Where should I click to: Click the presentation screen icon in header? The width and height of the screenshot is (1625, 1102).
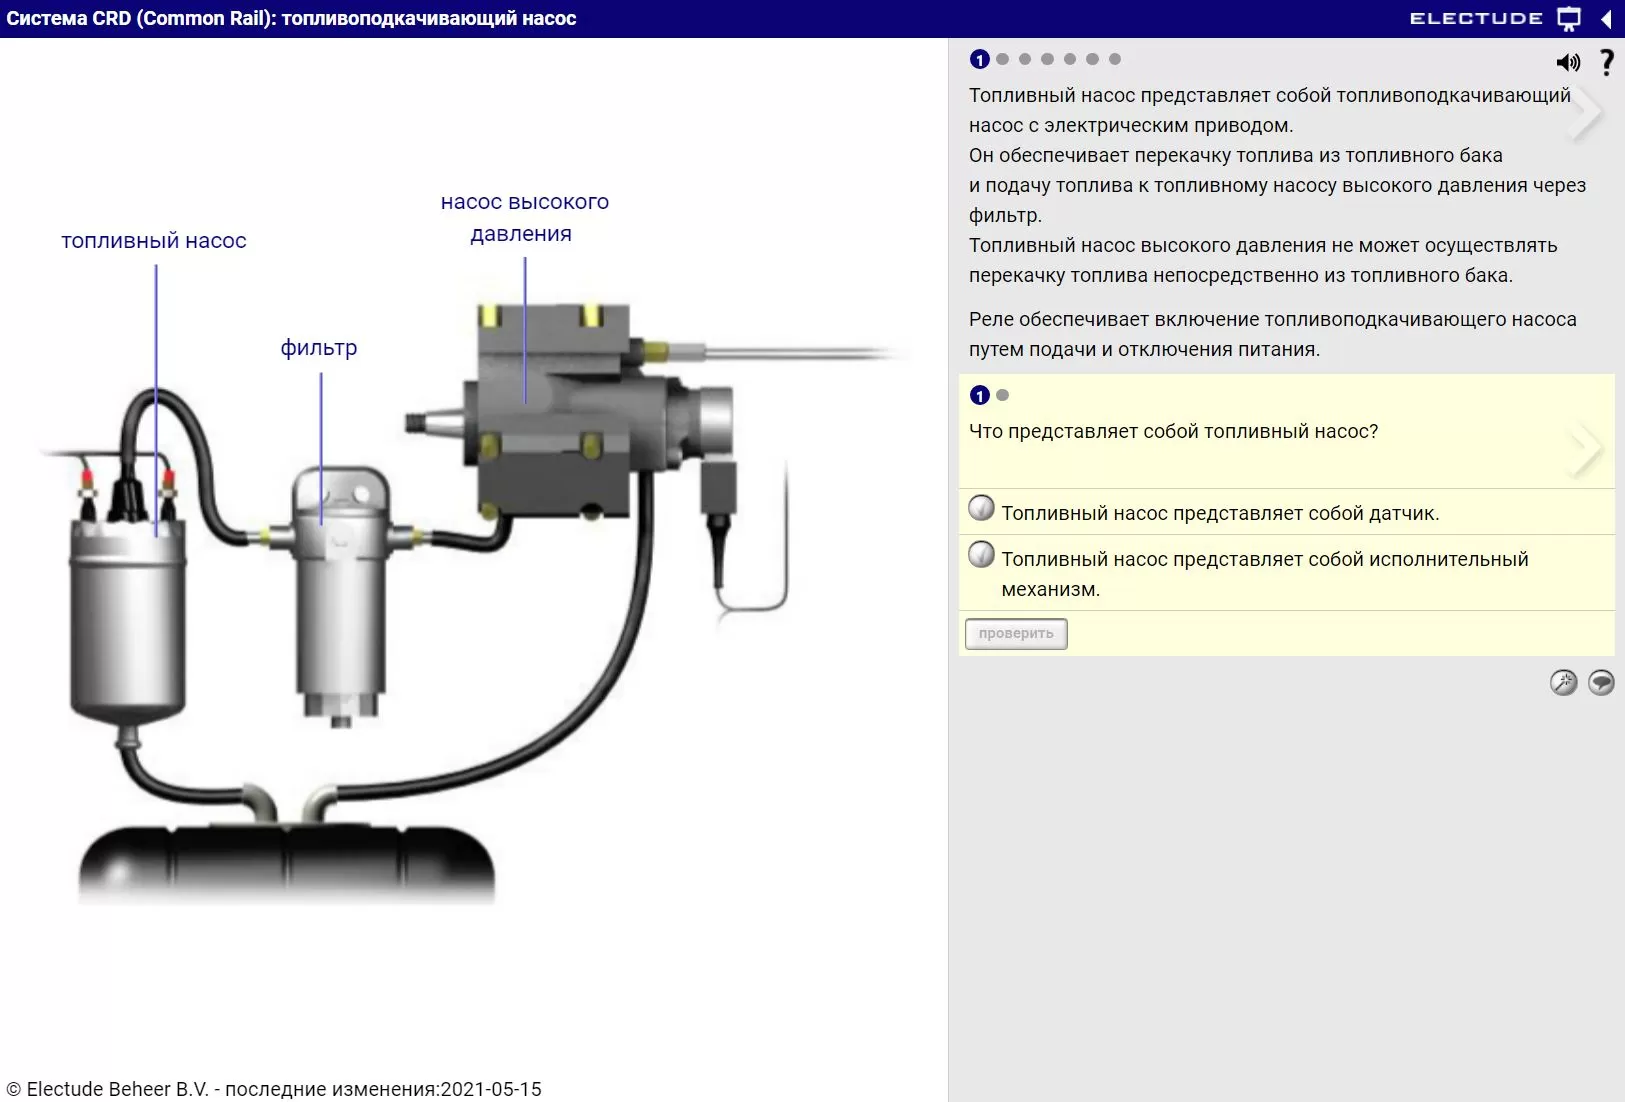[1569, 19]
